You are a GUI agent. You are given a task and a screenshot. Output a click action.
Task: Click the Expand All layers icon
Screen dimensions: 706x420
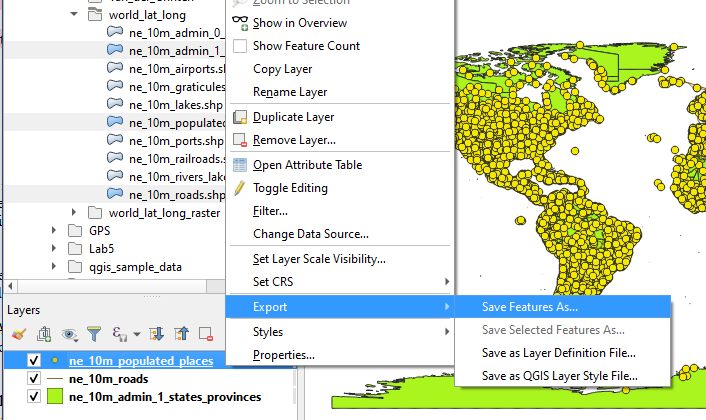(x=156, y=334)
